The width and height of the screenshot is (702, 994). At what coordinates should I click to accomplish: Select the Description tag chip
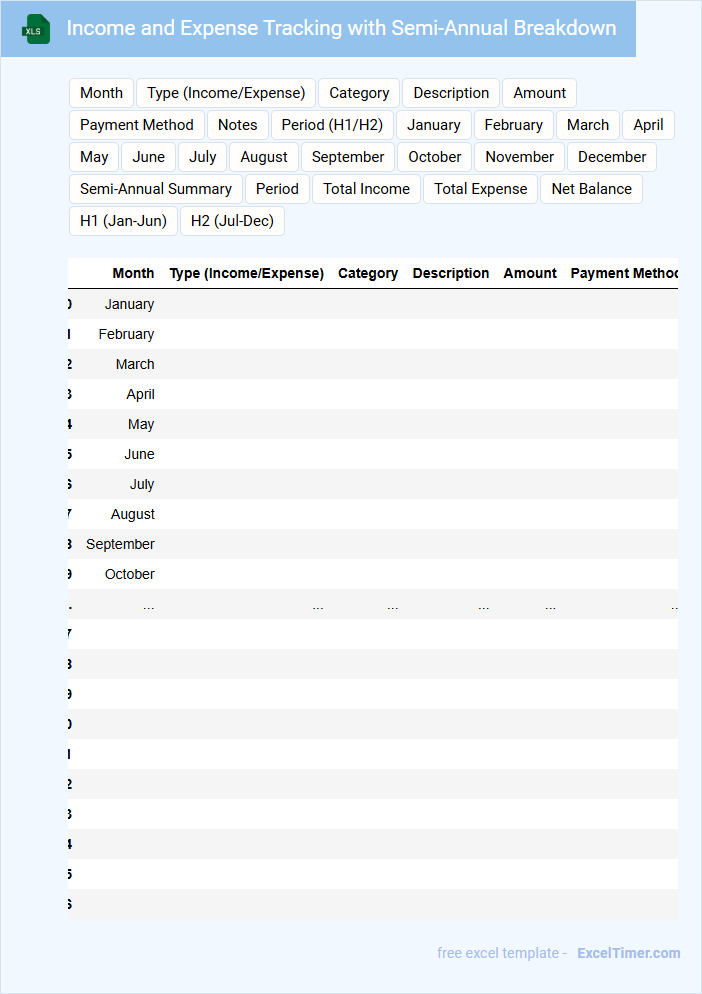[x=451, y=93]
